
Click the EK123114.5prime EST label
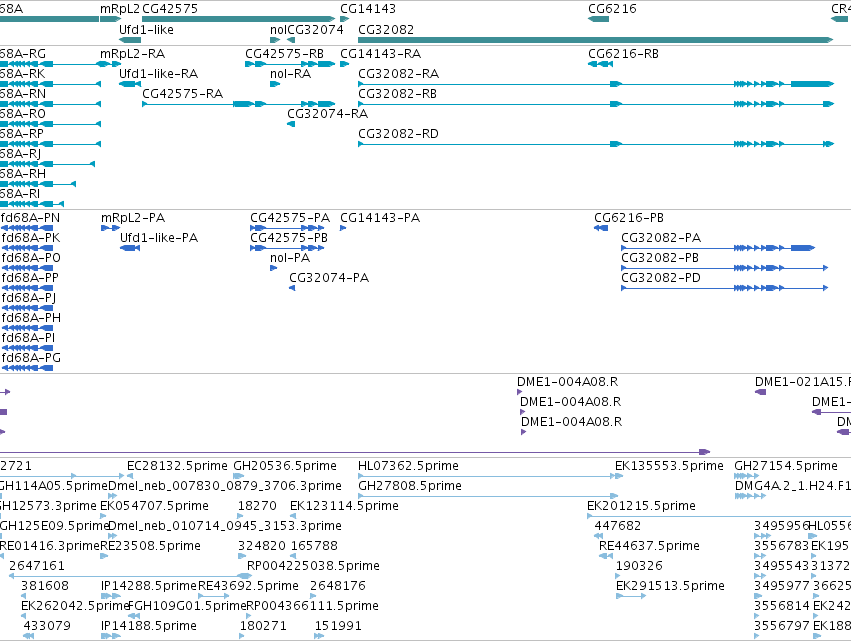click(x=344, y=506)
